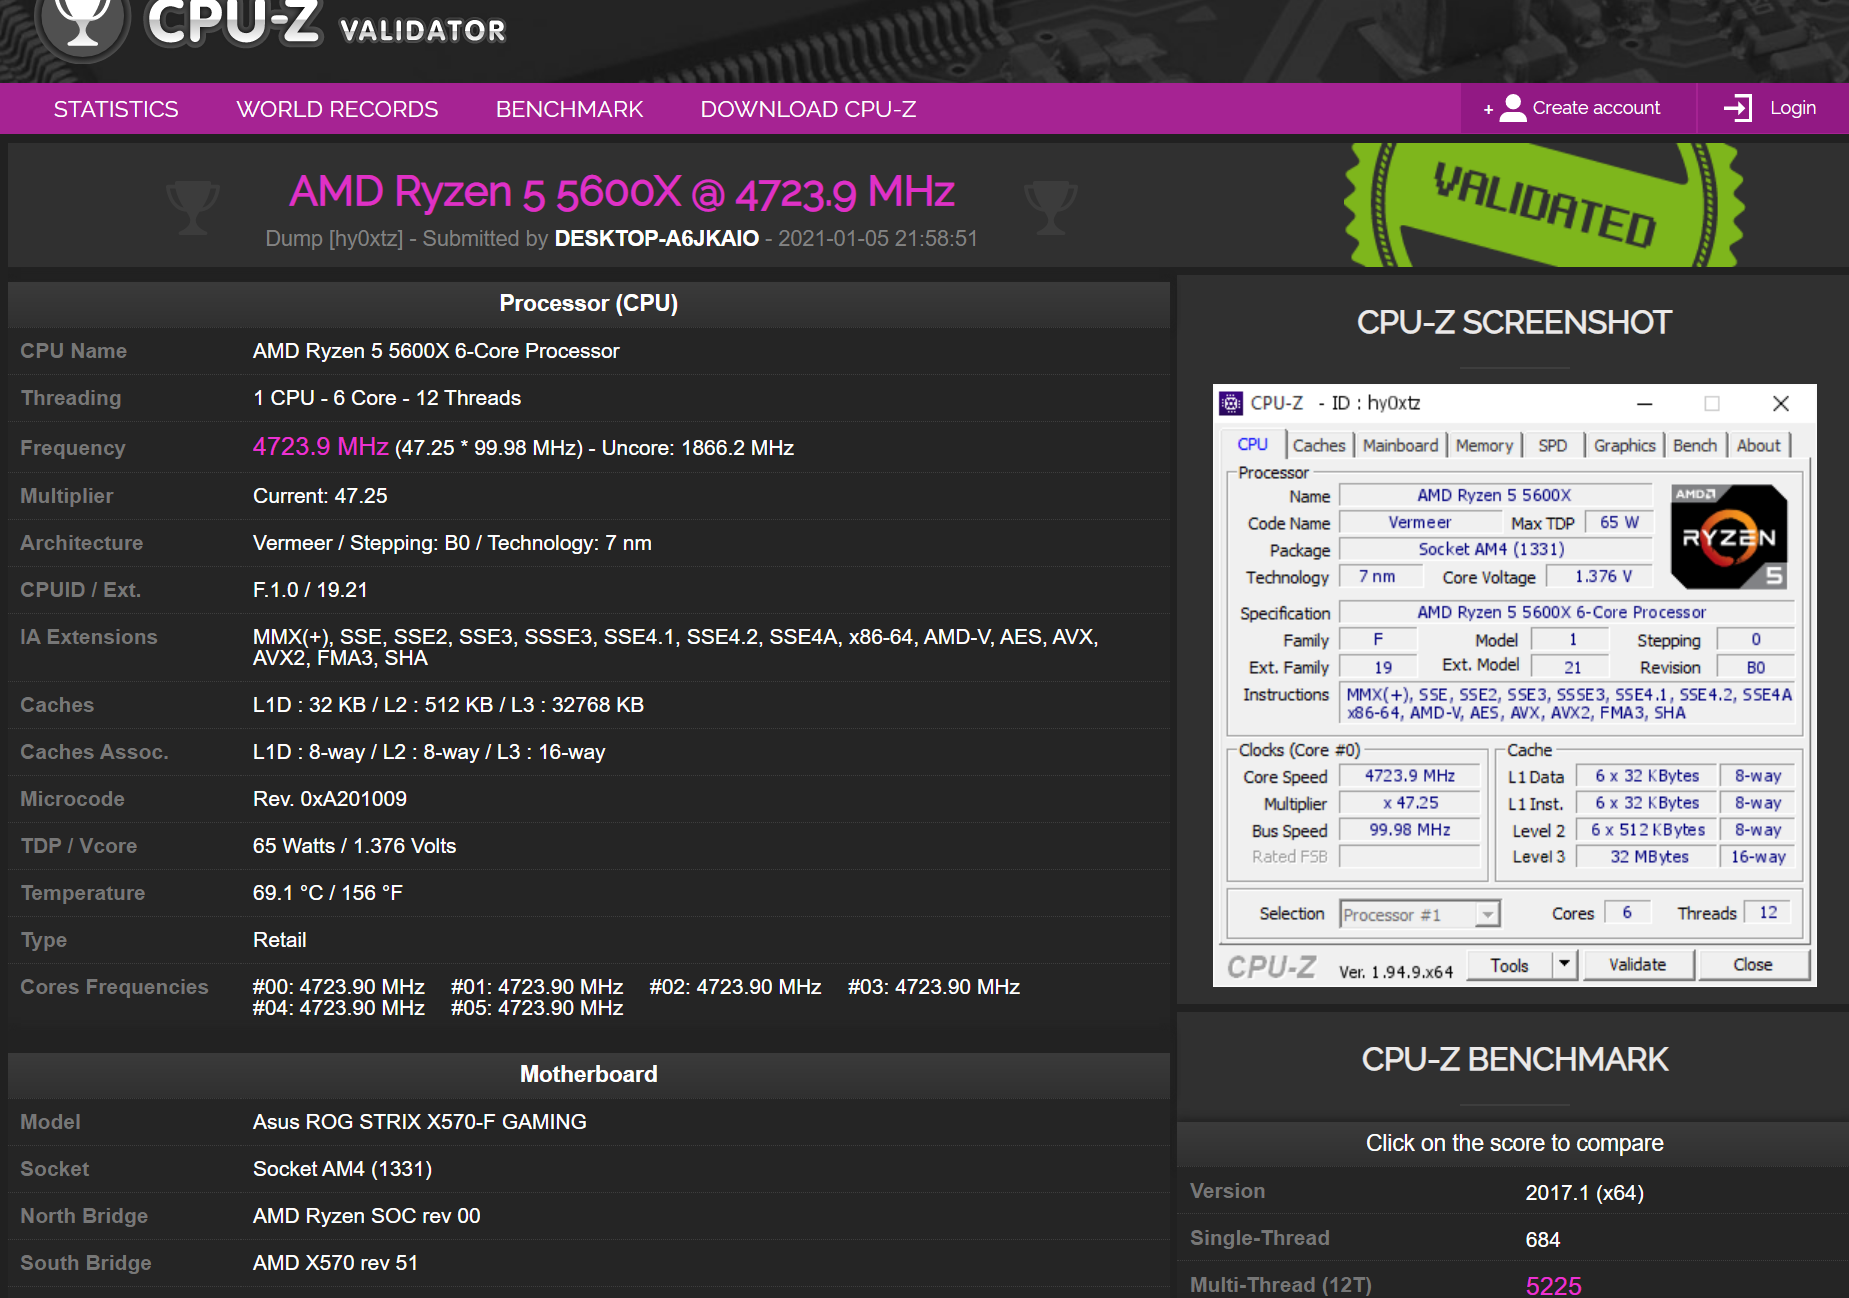Close the CPU-Z screenshot window
This screenshot has width=1849, height=1298.
point(1780,404)
